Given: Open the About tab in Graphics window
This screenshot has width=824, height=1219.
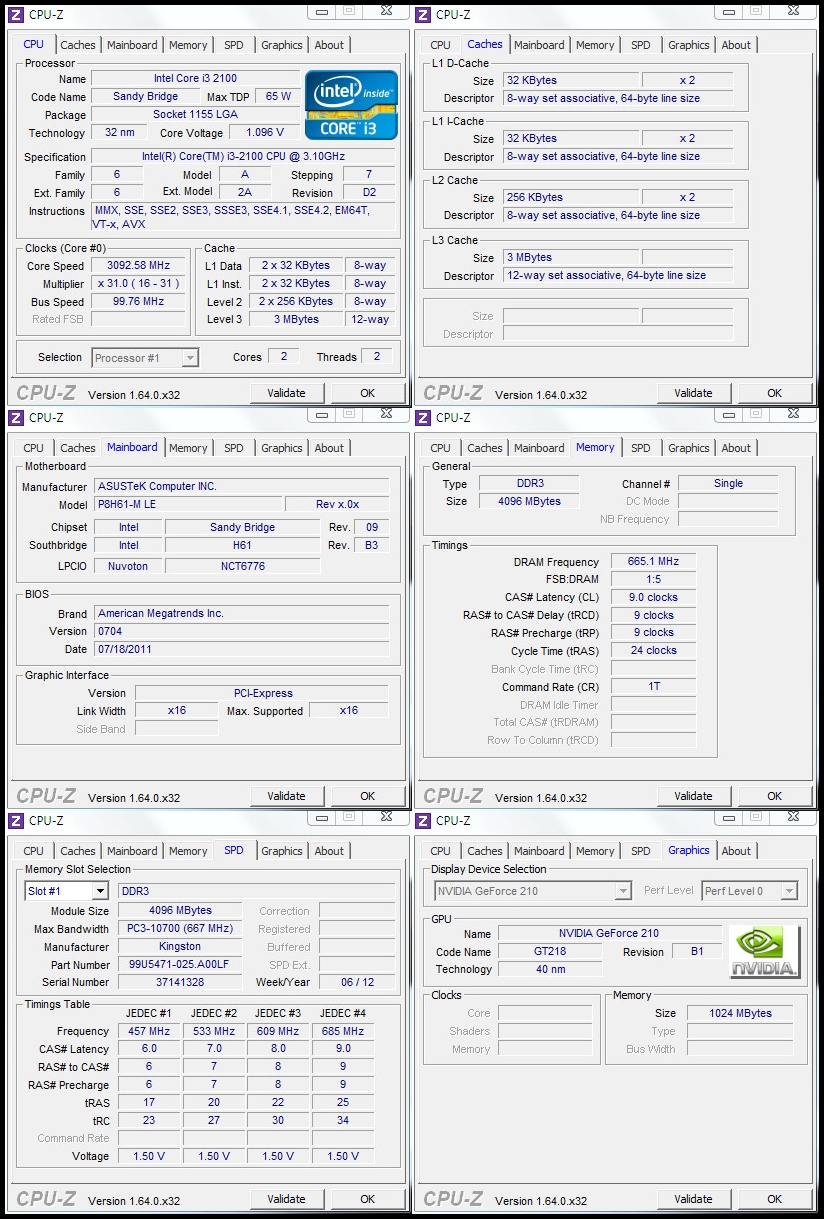Looking at the screenshot, I should tap(736, 851).
